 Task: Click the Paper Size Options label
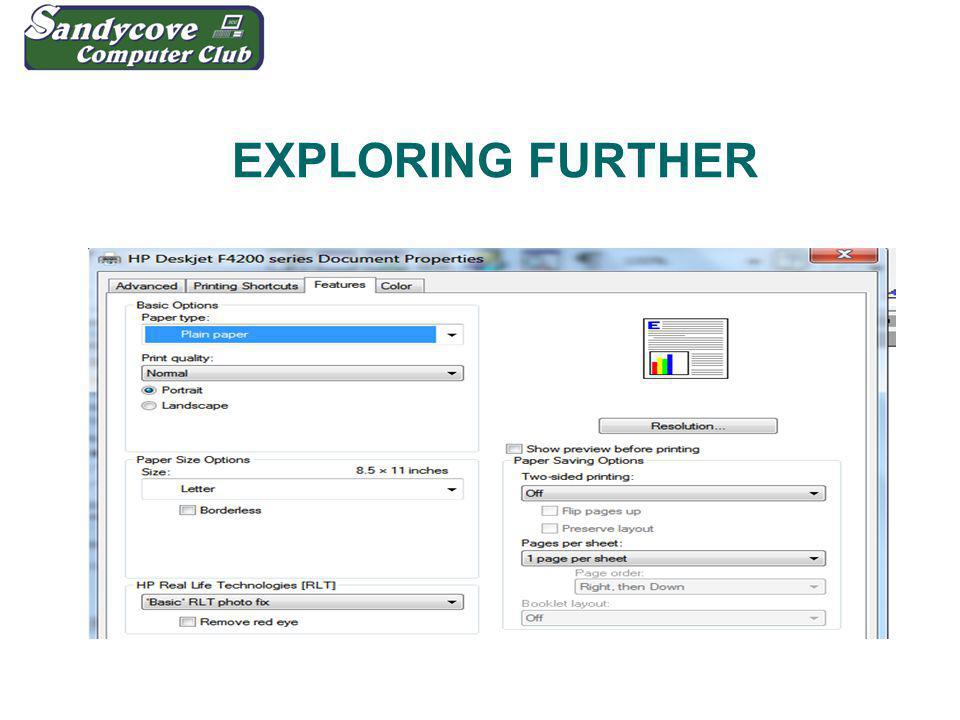(193, 460)
